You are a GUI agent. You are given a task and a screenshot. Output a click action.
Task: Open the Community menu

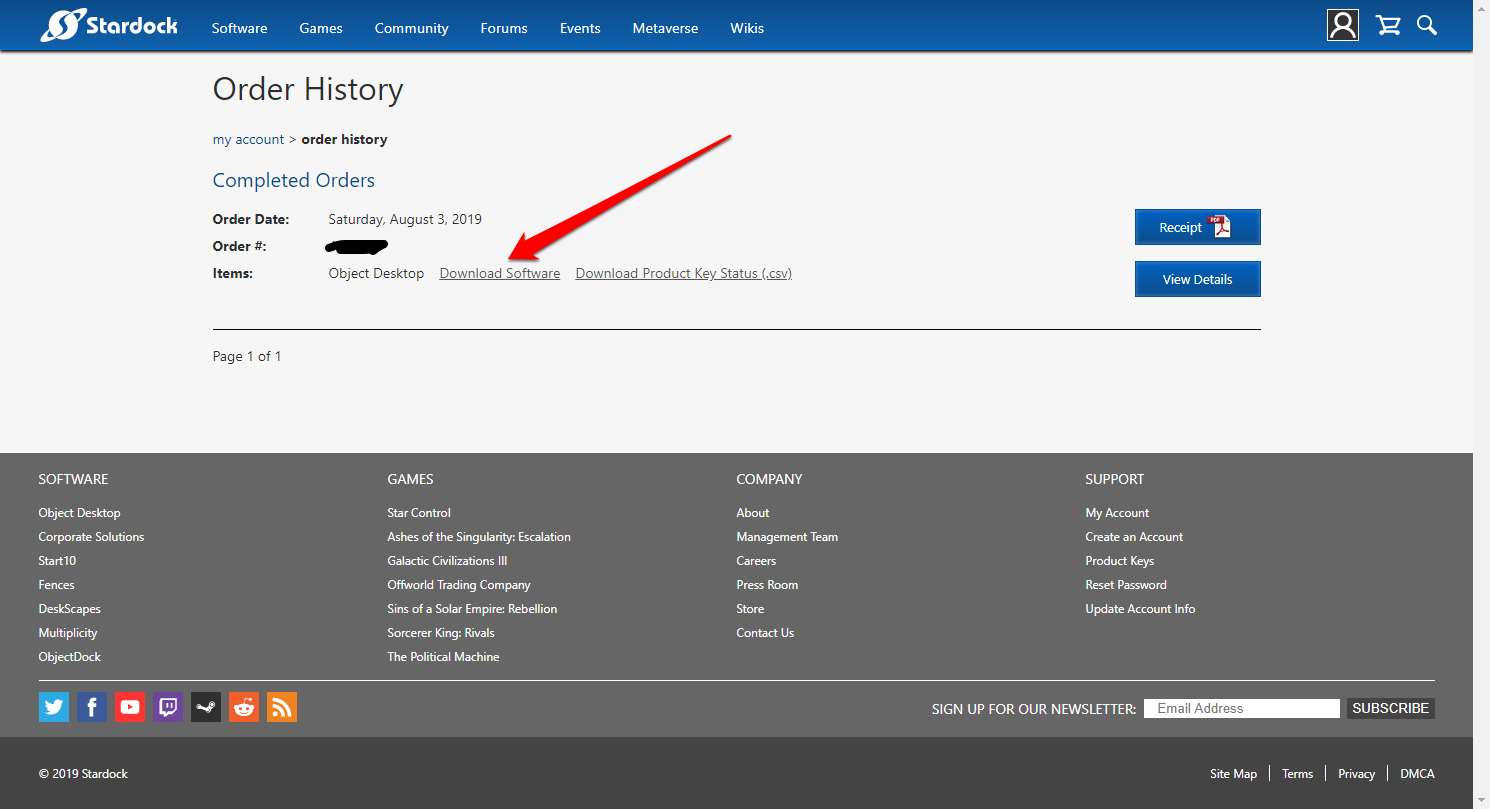pyautogui.click(x=412, y=28)
